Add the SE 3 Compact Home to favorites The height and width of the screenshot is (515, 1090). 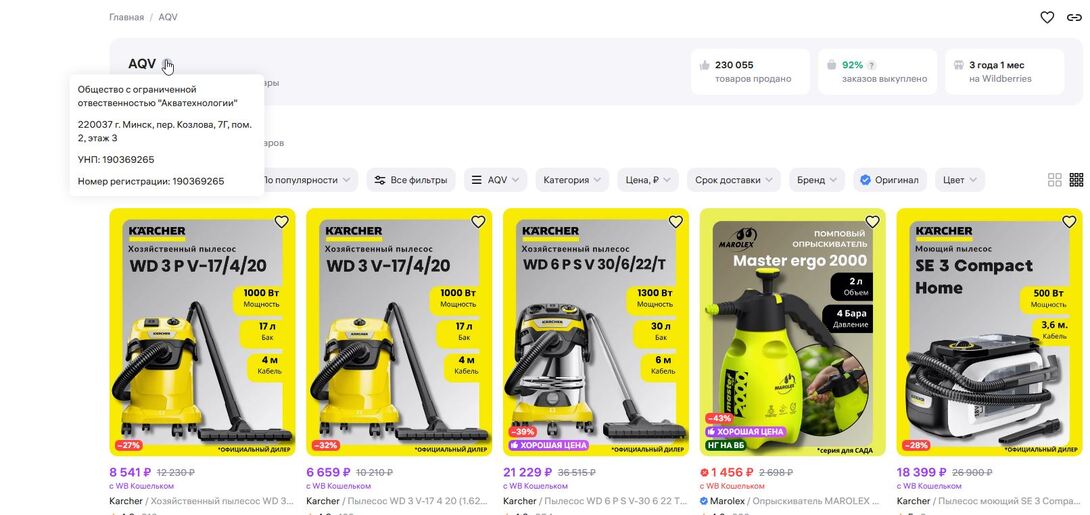coord(1069,222)
